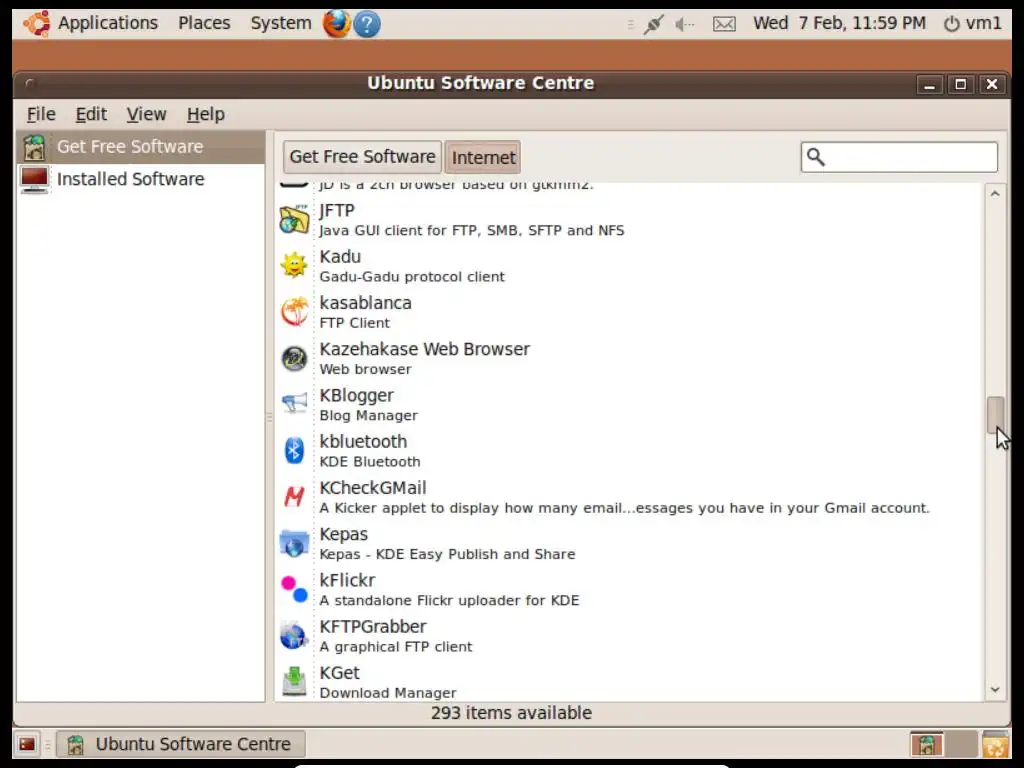This screenshot has width=1024, height=768.
Task: Click the workspace switcher Software Centre icon
Action: tap(927, 744)
